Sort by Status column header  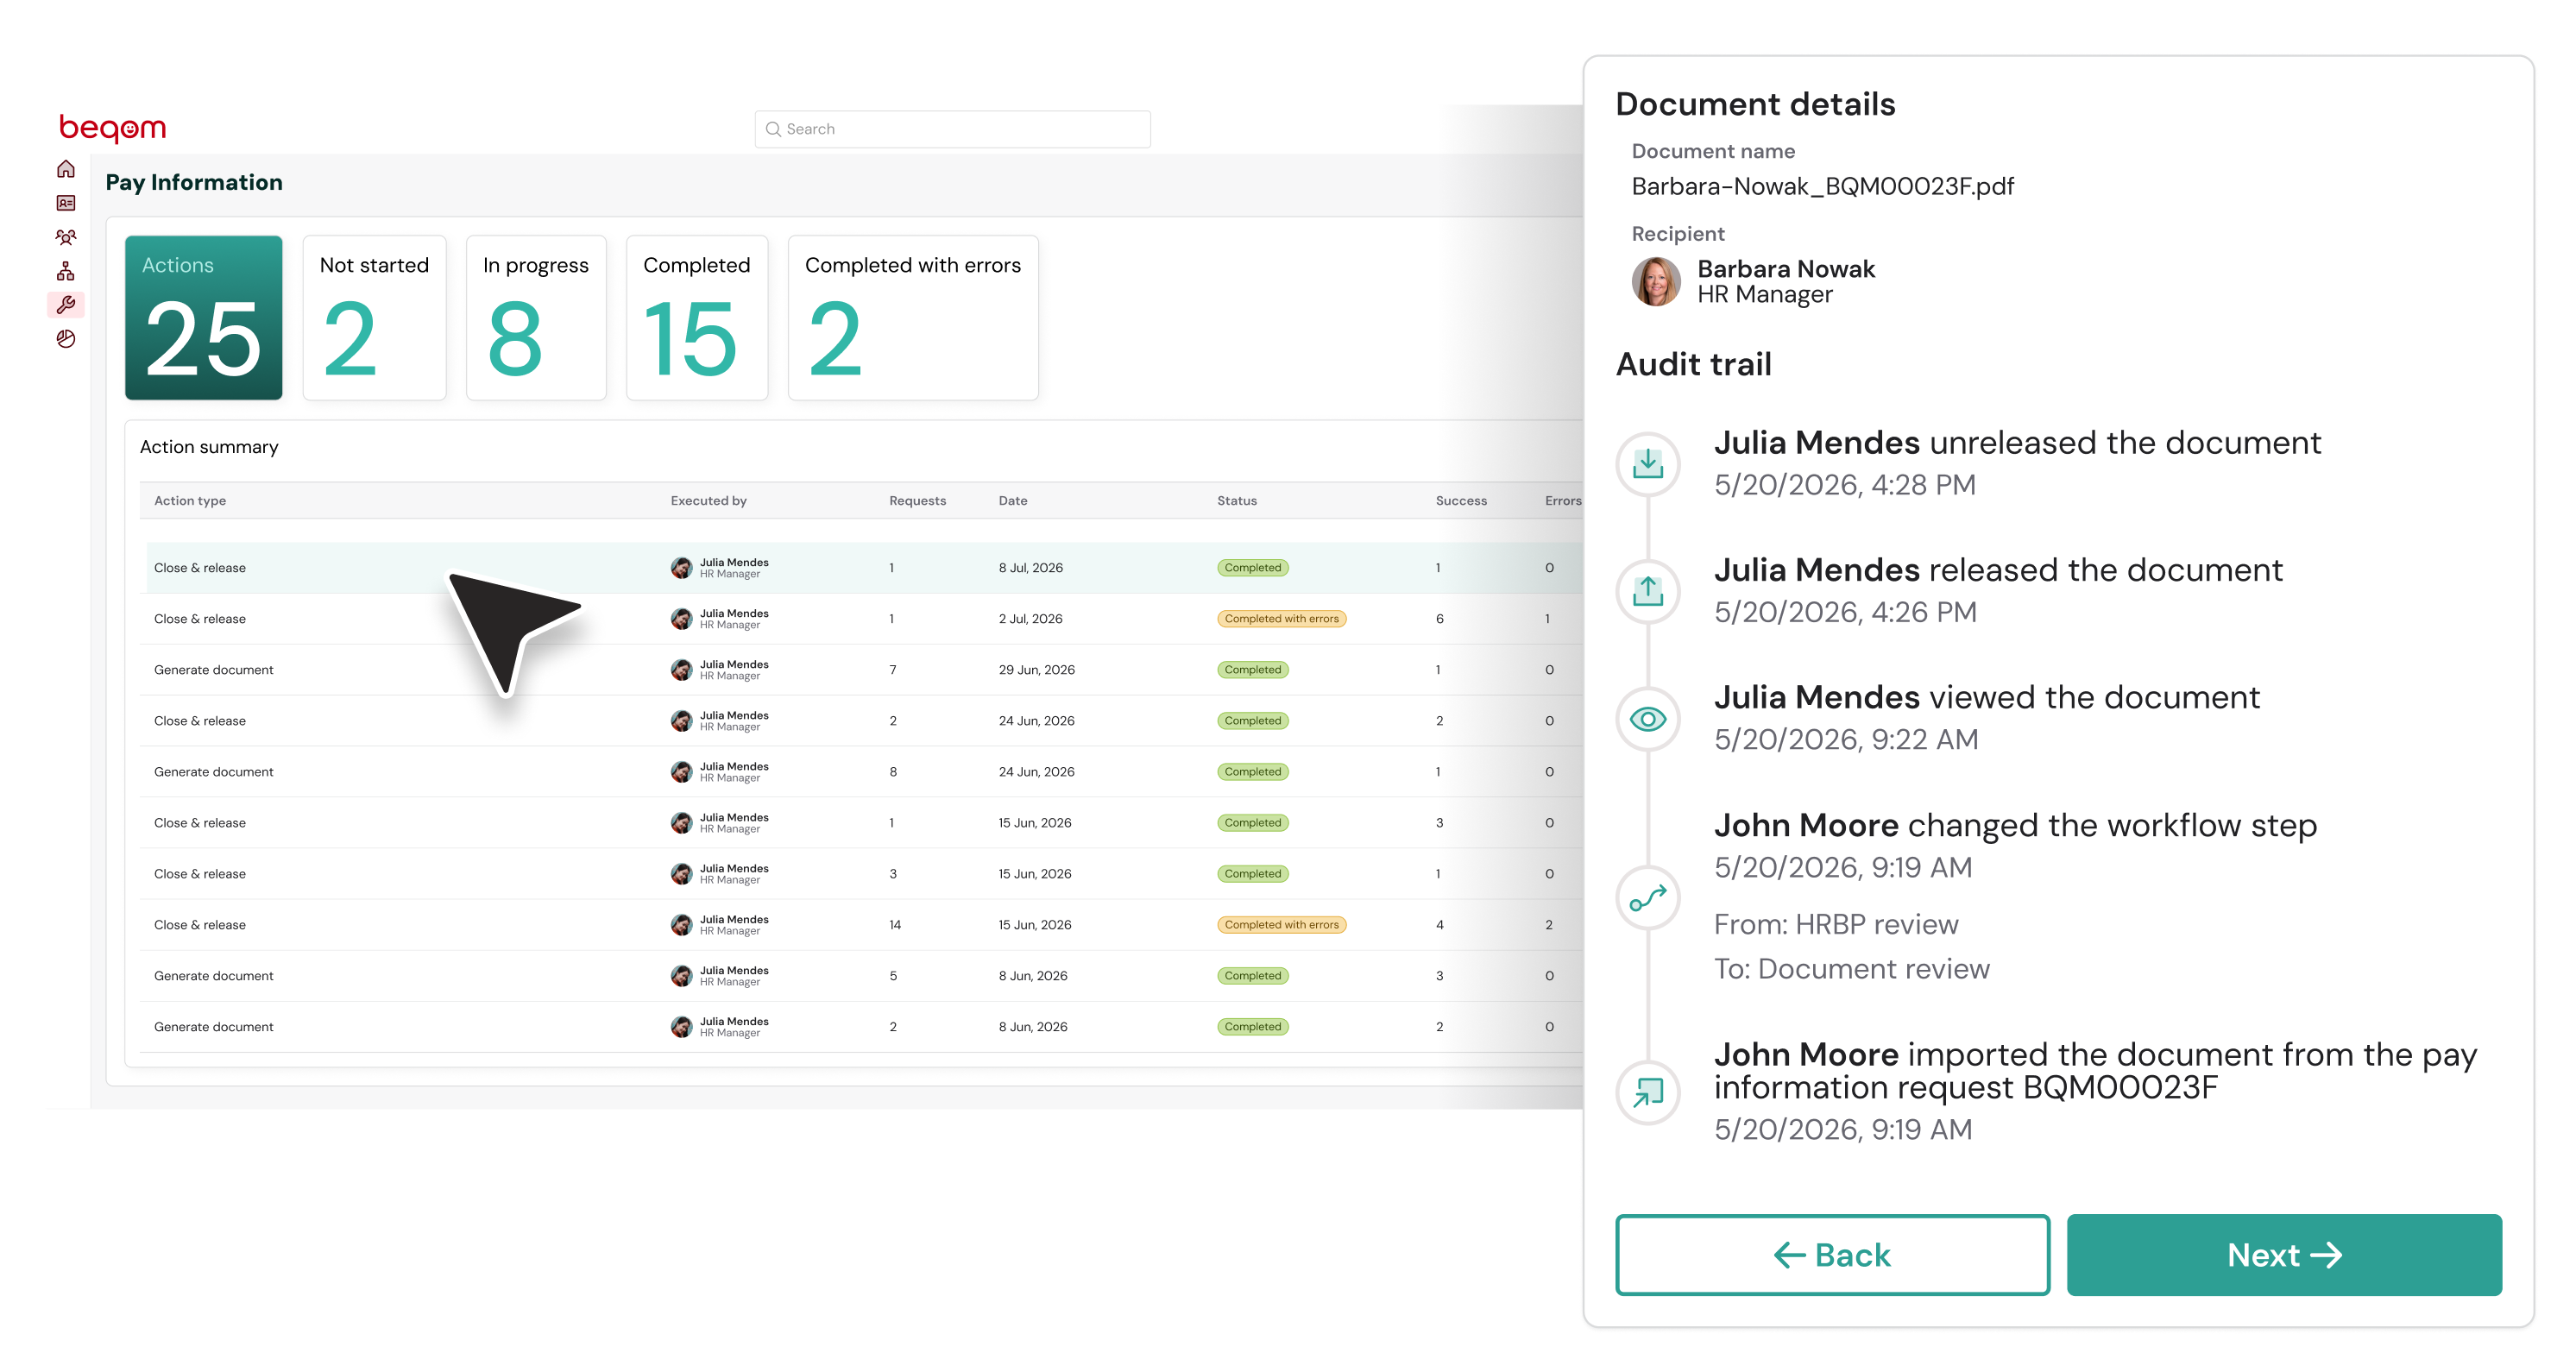tap(1237, 501)
